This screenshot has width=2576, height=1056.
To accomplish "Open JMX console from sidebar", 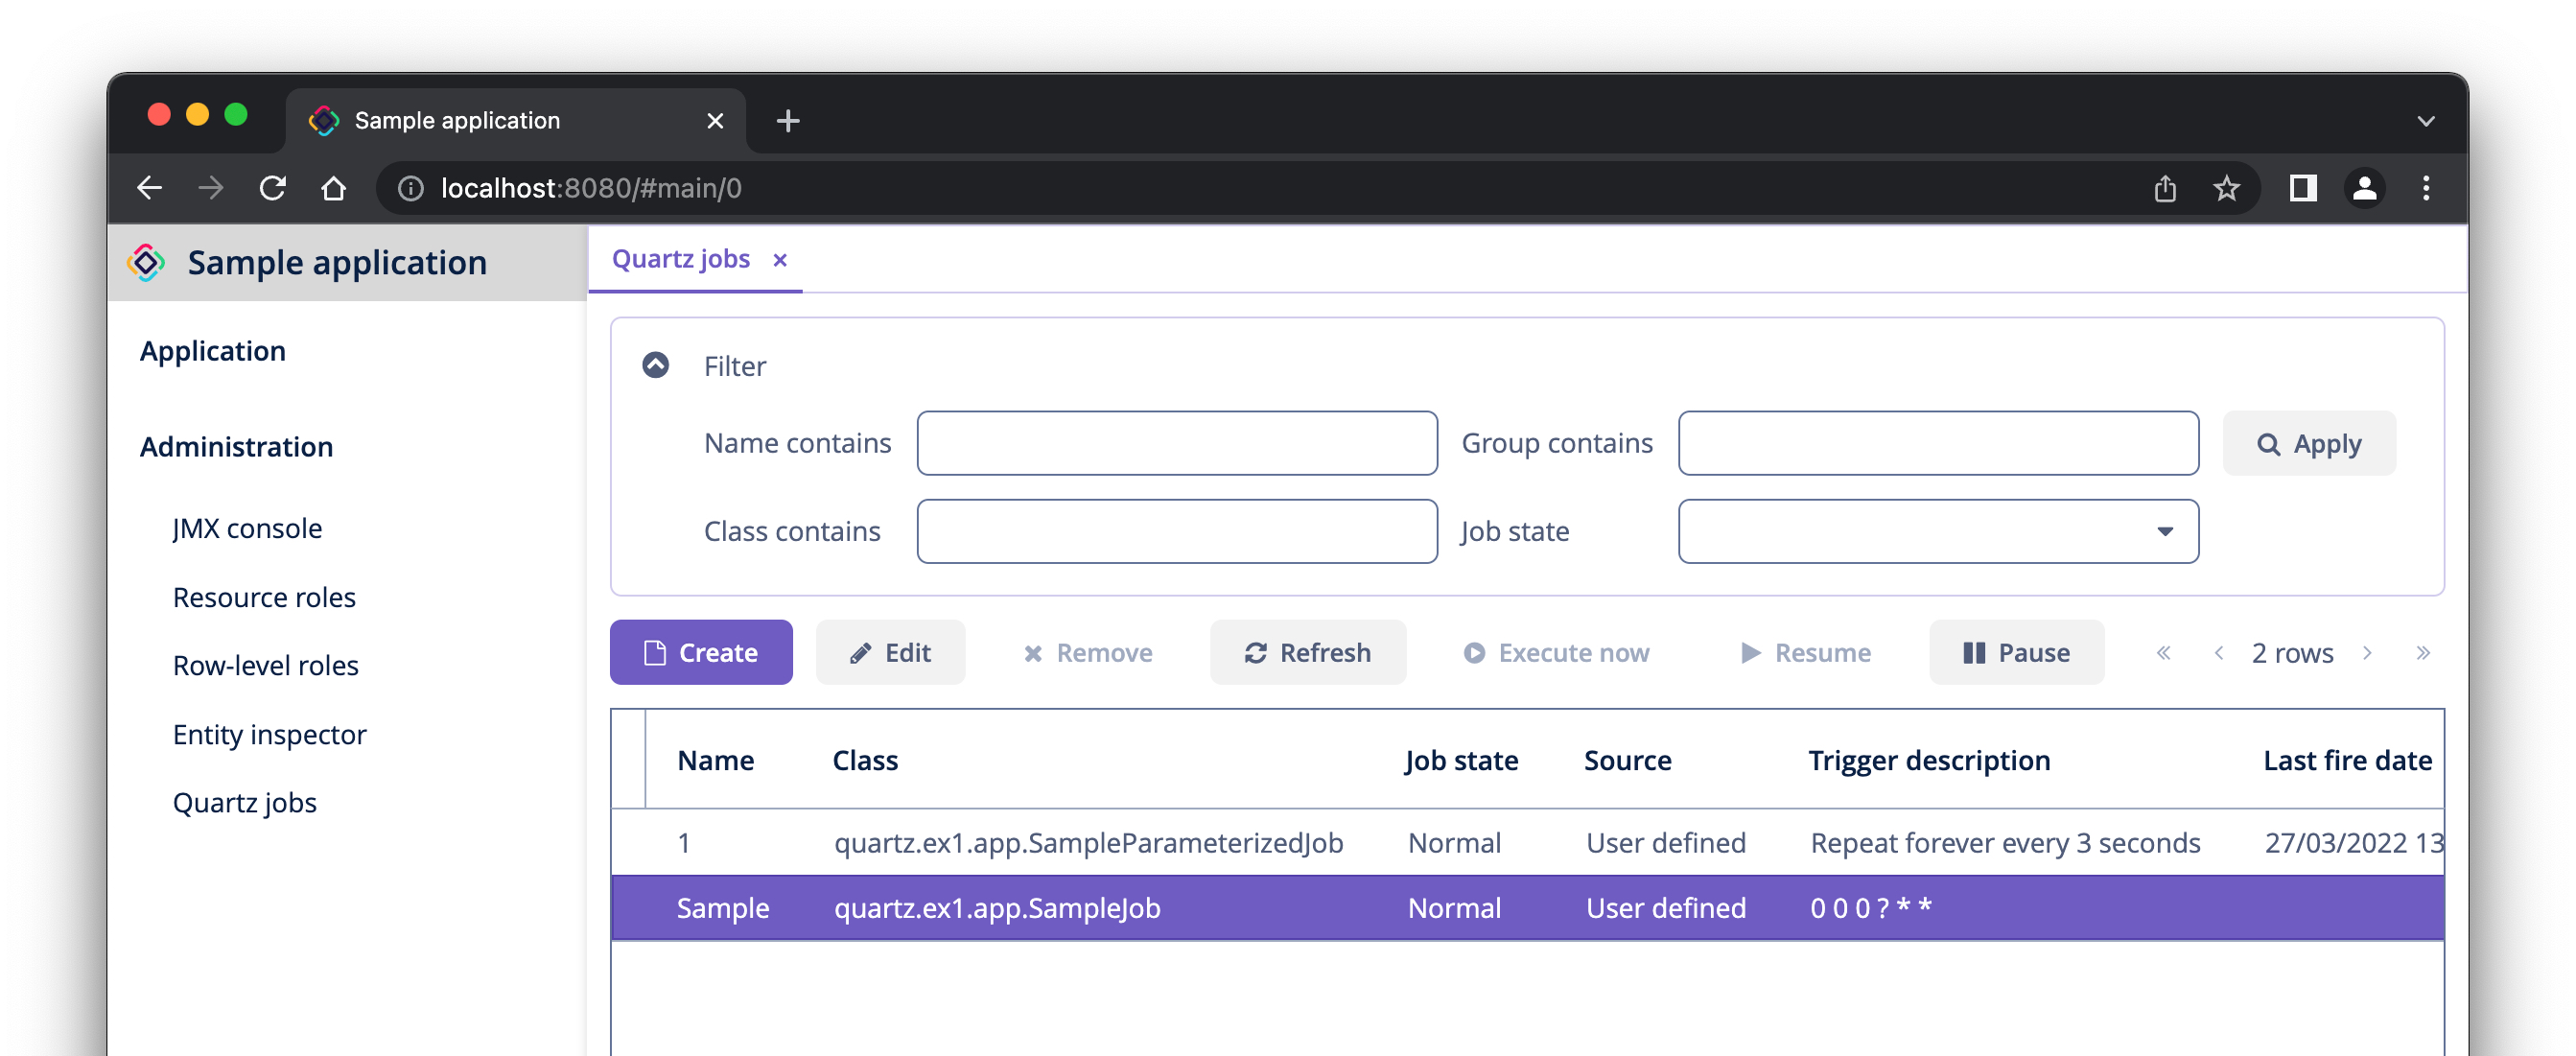I will tap(247, 528).
